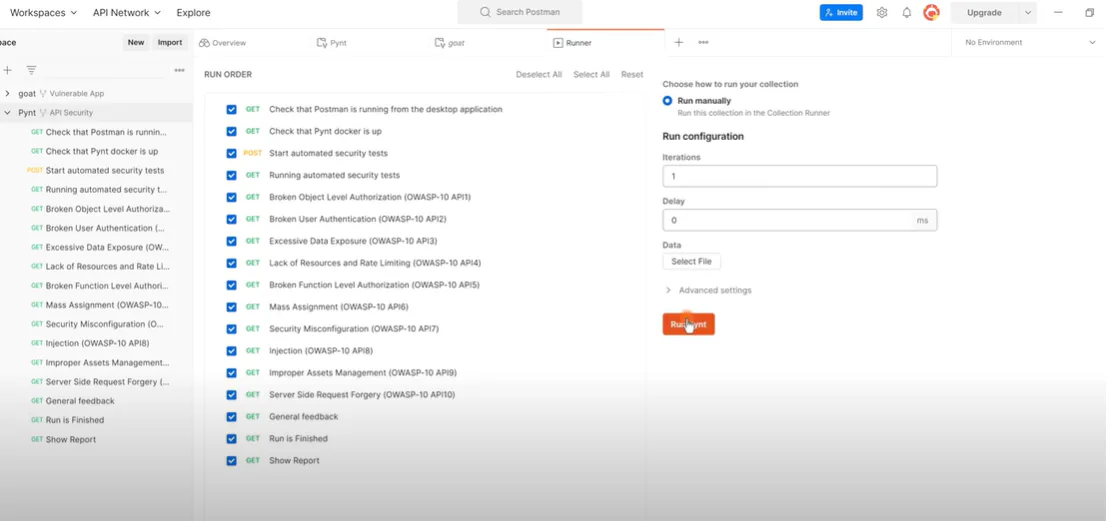This screenshot has height=521, width=1117.
Task: Select the Runner tab
Action: (572, 43)
